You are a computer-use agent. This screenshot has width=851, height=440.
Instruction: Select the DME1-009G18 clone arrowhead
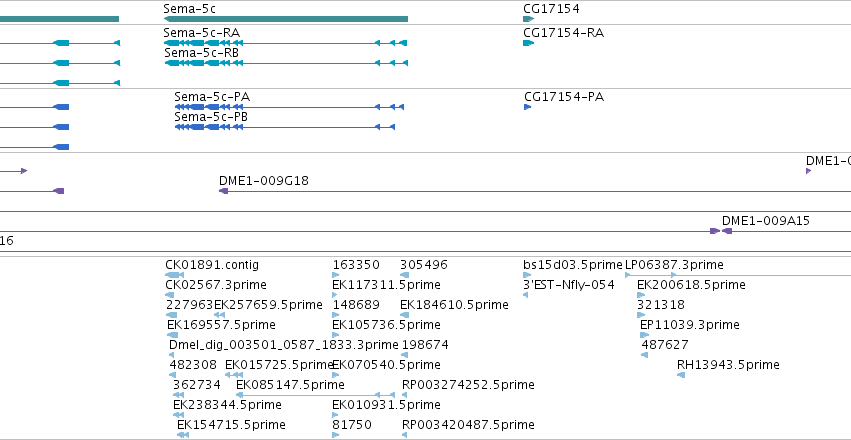223,191
